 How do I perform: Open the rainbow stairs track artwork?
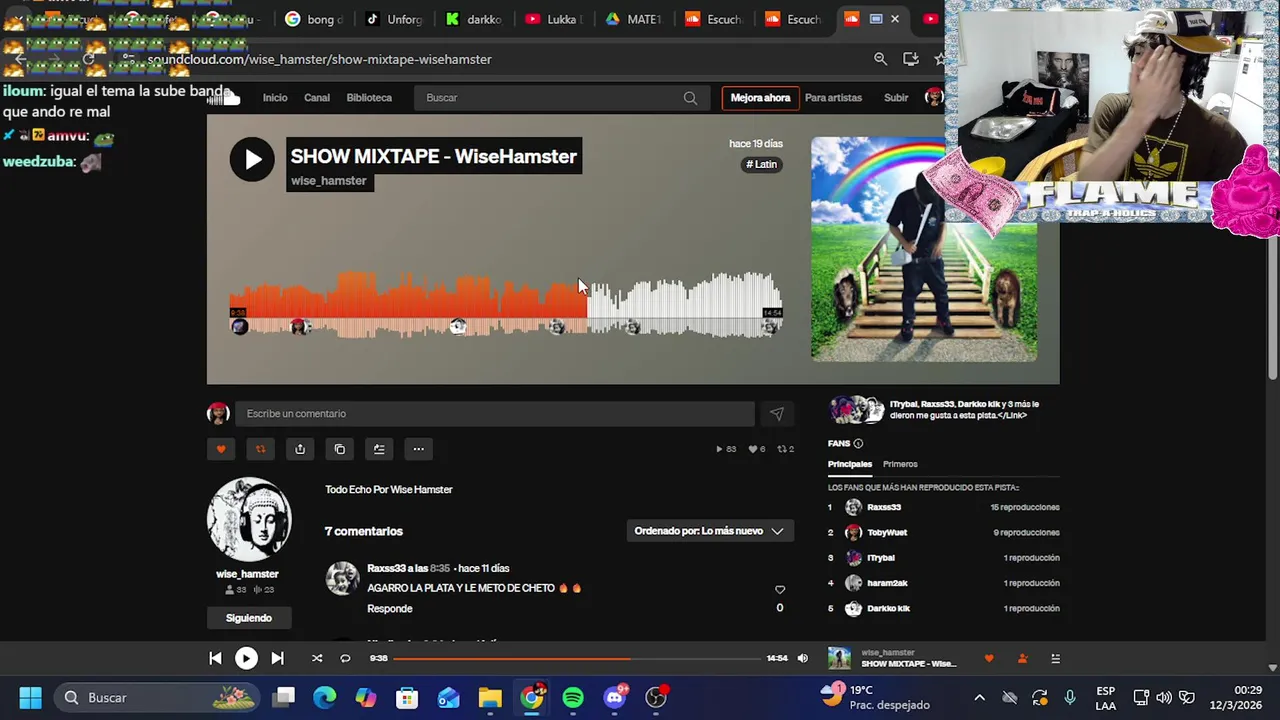(x=924, y=249)
